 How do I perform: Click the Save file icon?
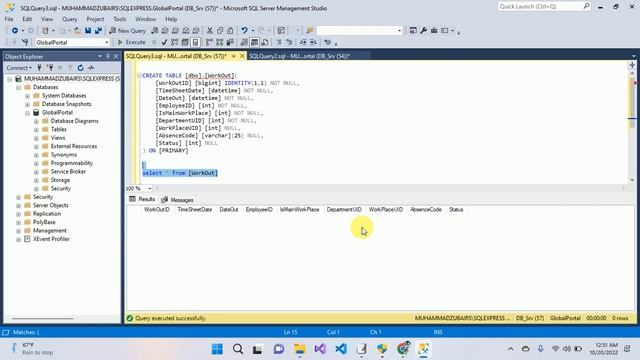tap(88, 31)
